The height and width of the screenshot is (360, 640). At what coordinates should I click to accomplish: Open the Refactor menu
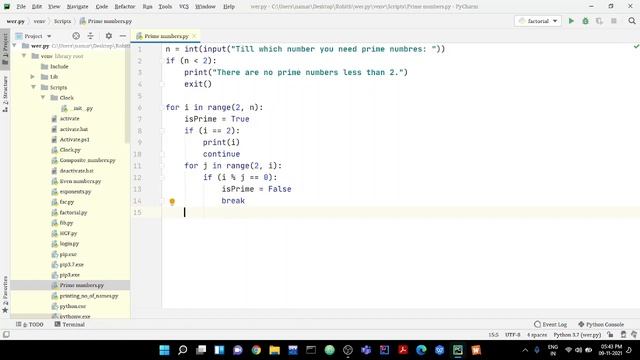(x=124, y=7)
